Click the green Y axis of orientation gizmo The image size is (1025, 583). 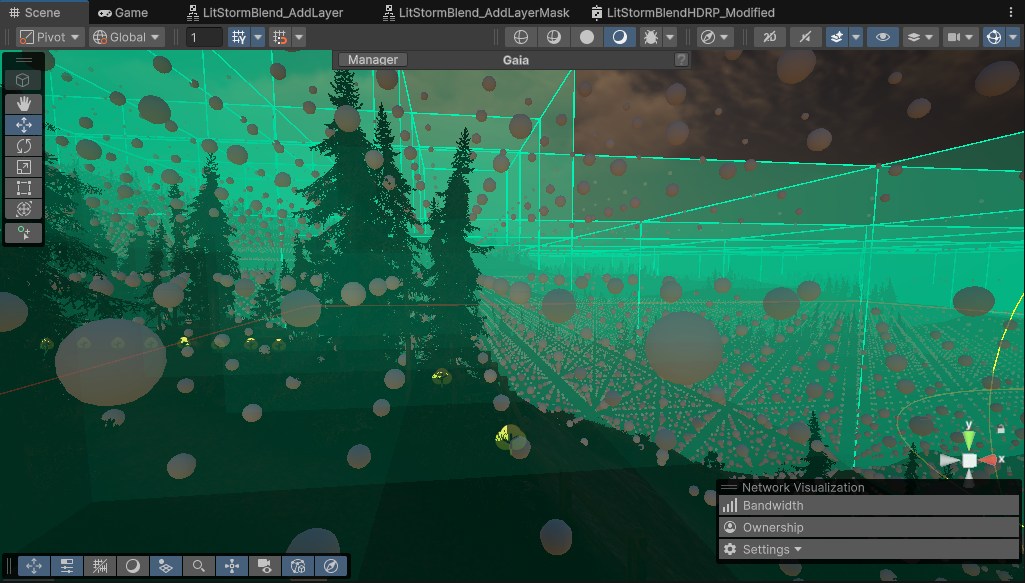(x=968, y=439)
